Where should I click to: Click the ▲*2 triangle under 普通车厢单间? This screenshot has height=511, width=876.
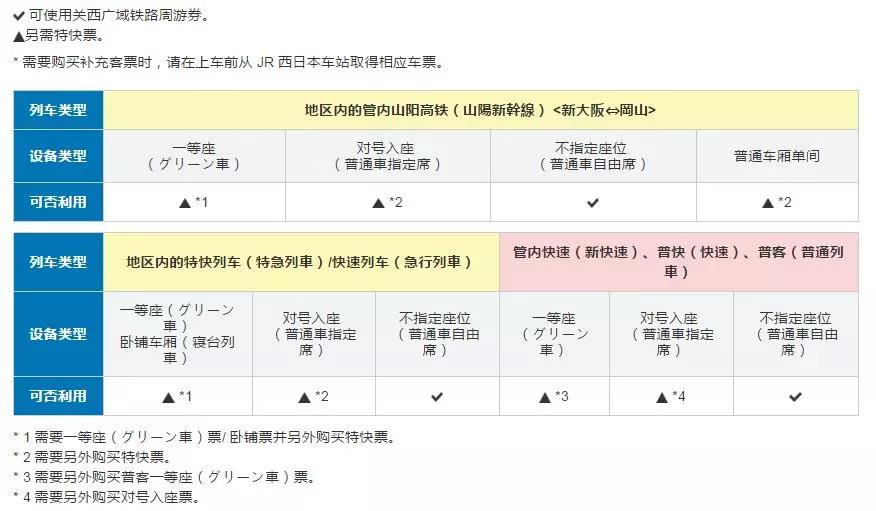click(x=768, y=203)
